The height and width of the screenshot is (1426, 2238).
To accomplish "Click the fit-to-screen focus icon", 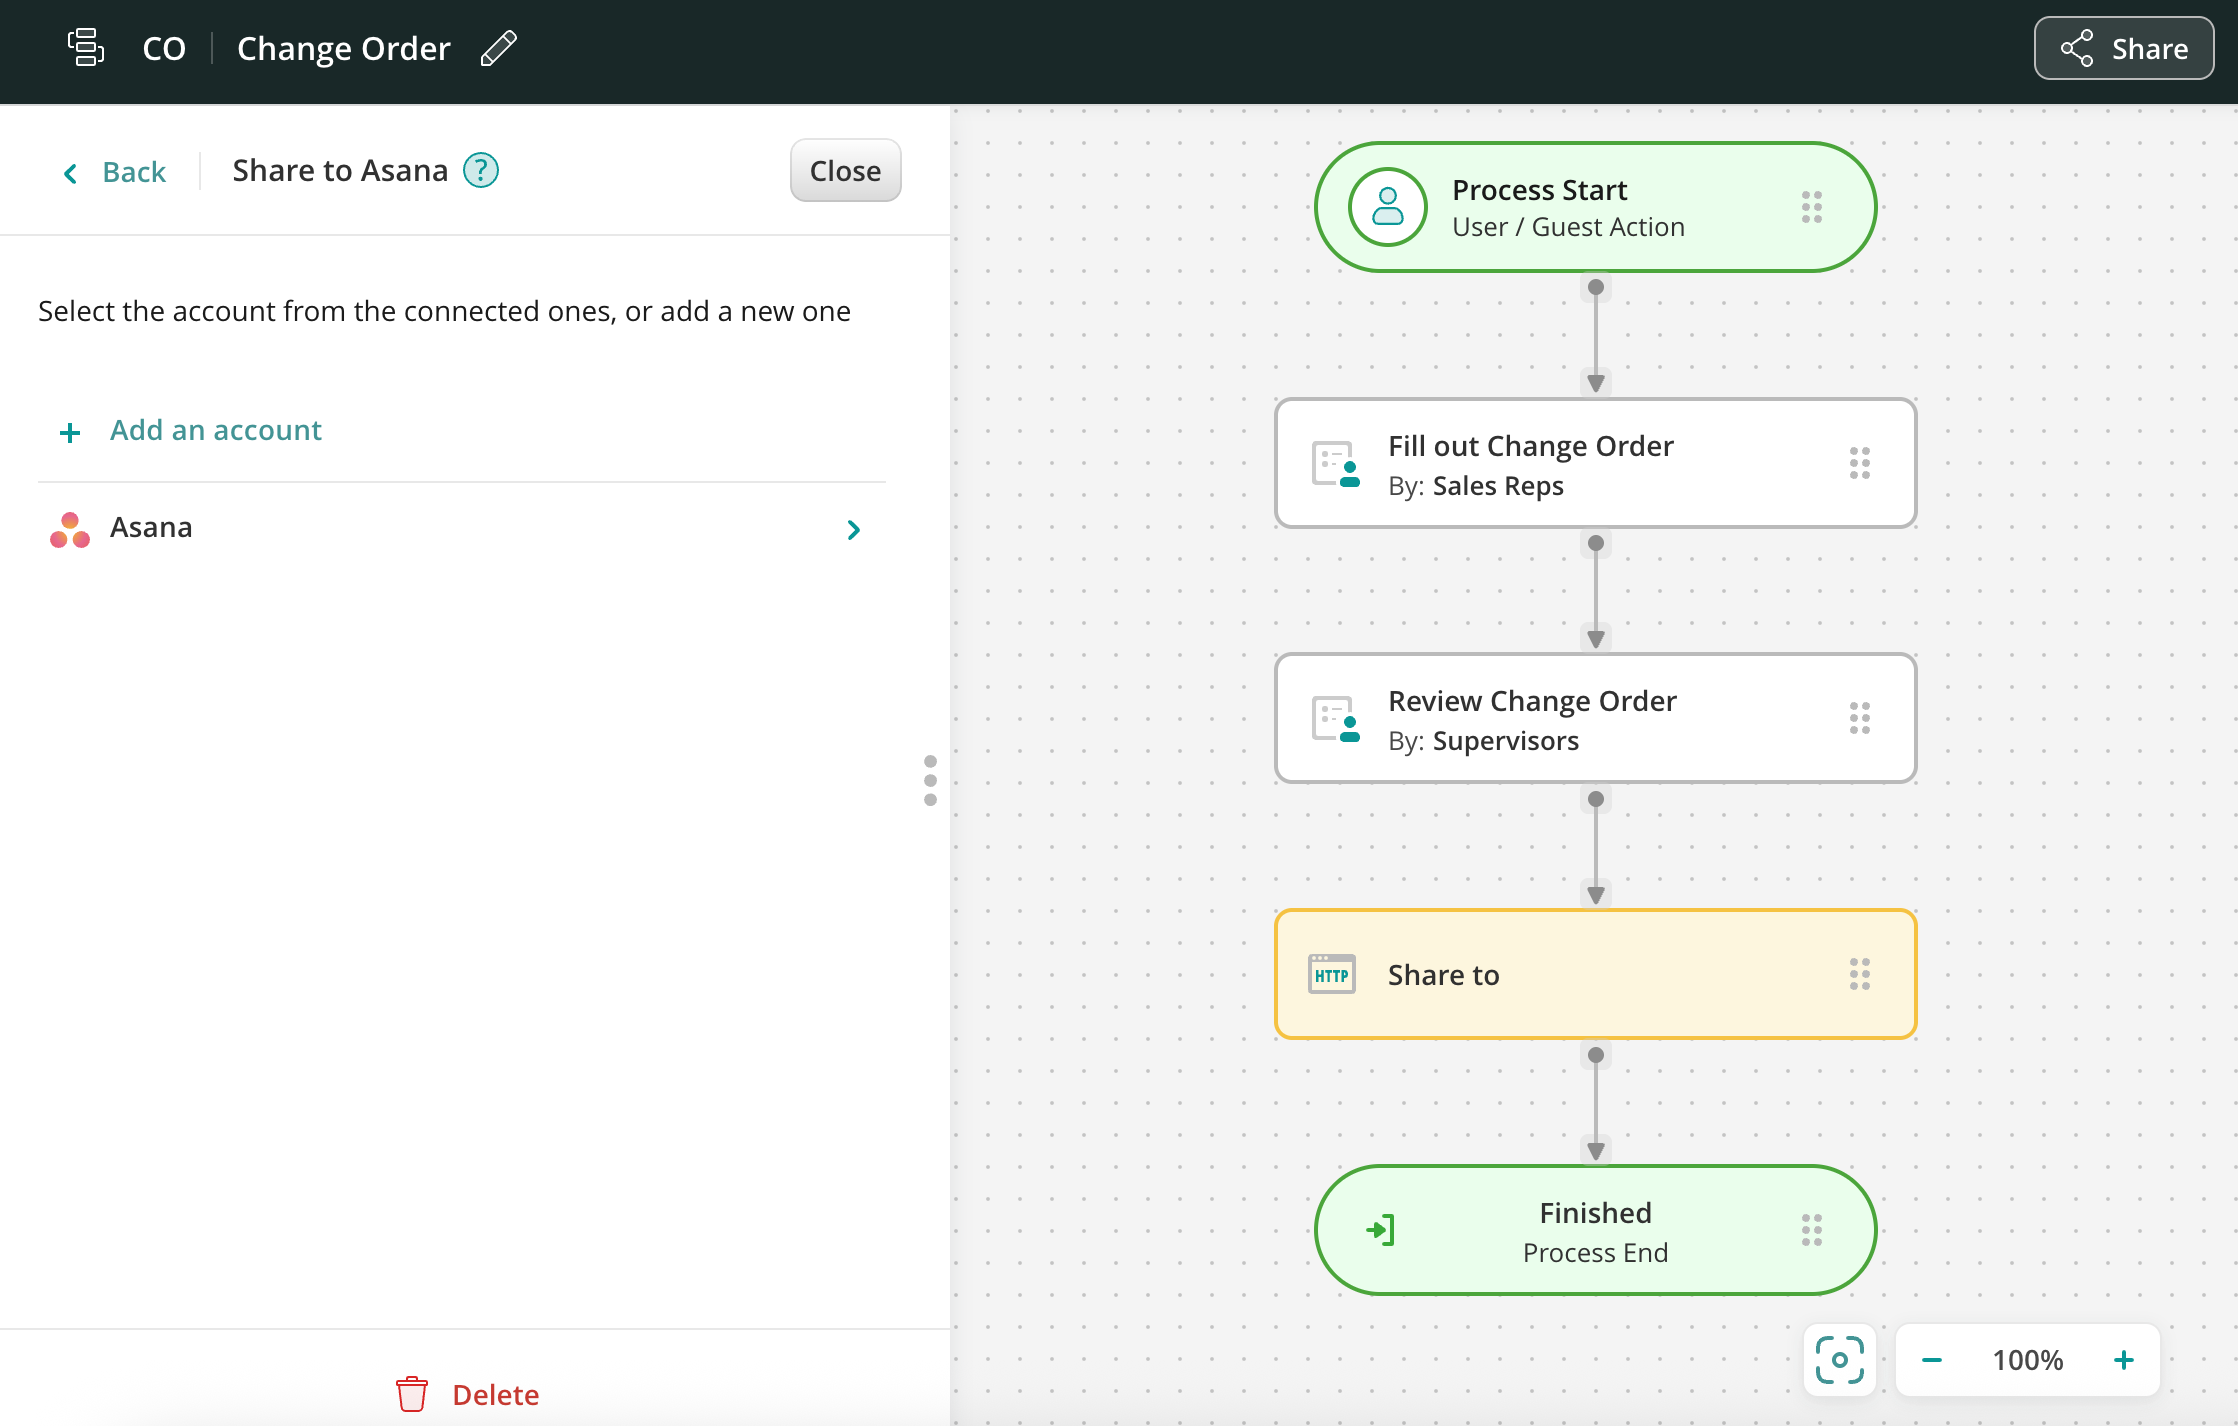I will [1839, 1360].
